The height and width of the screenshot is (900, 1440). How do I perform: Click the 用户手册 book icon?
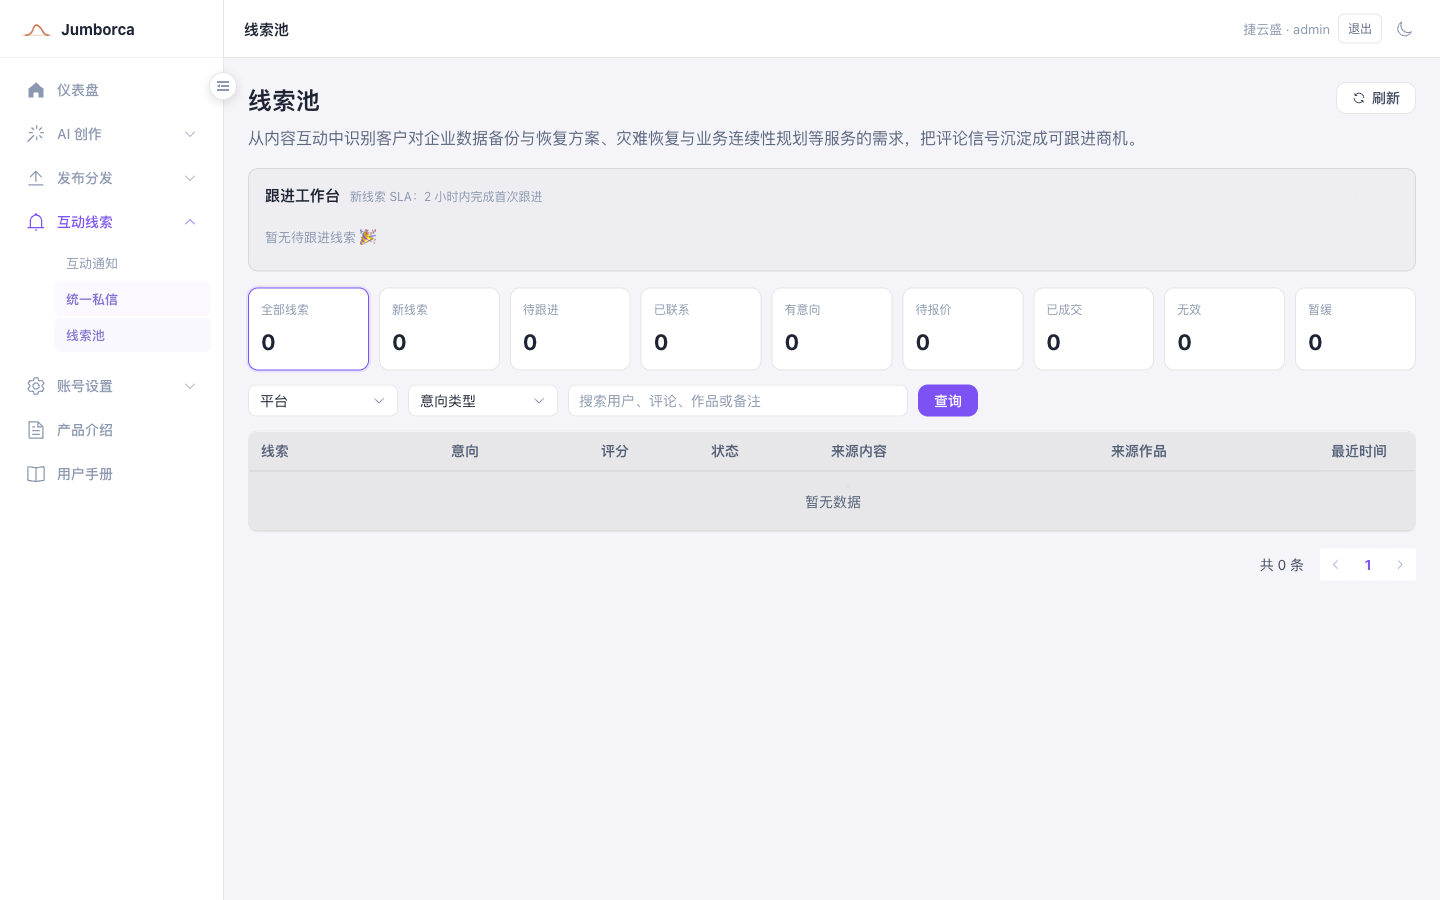(x=36, y=474)
